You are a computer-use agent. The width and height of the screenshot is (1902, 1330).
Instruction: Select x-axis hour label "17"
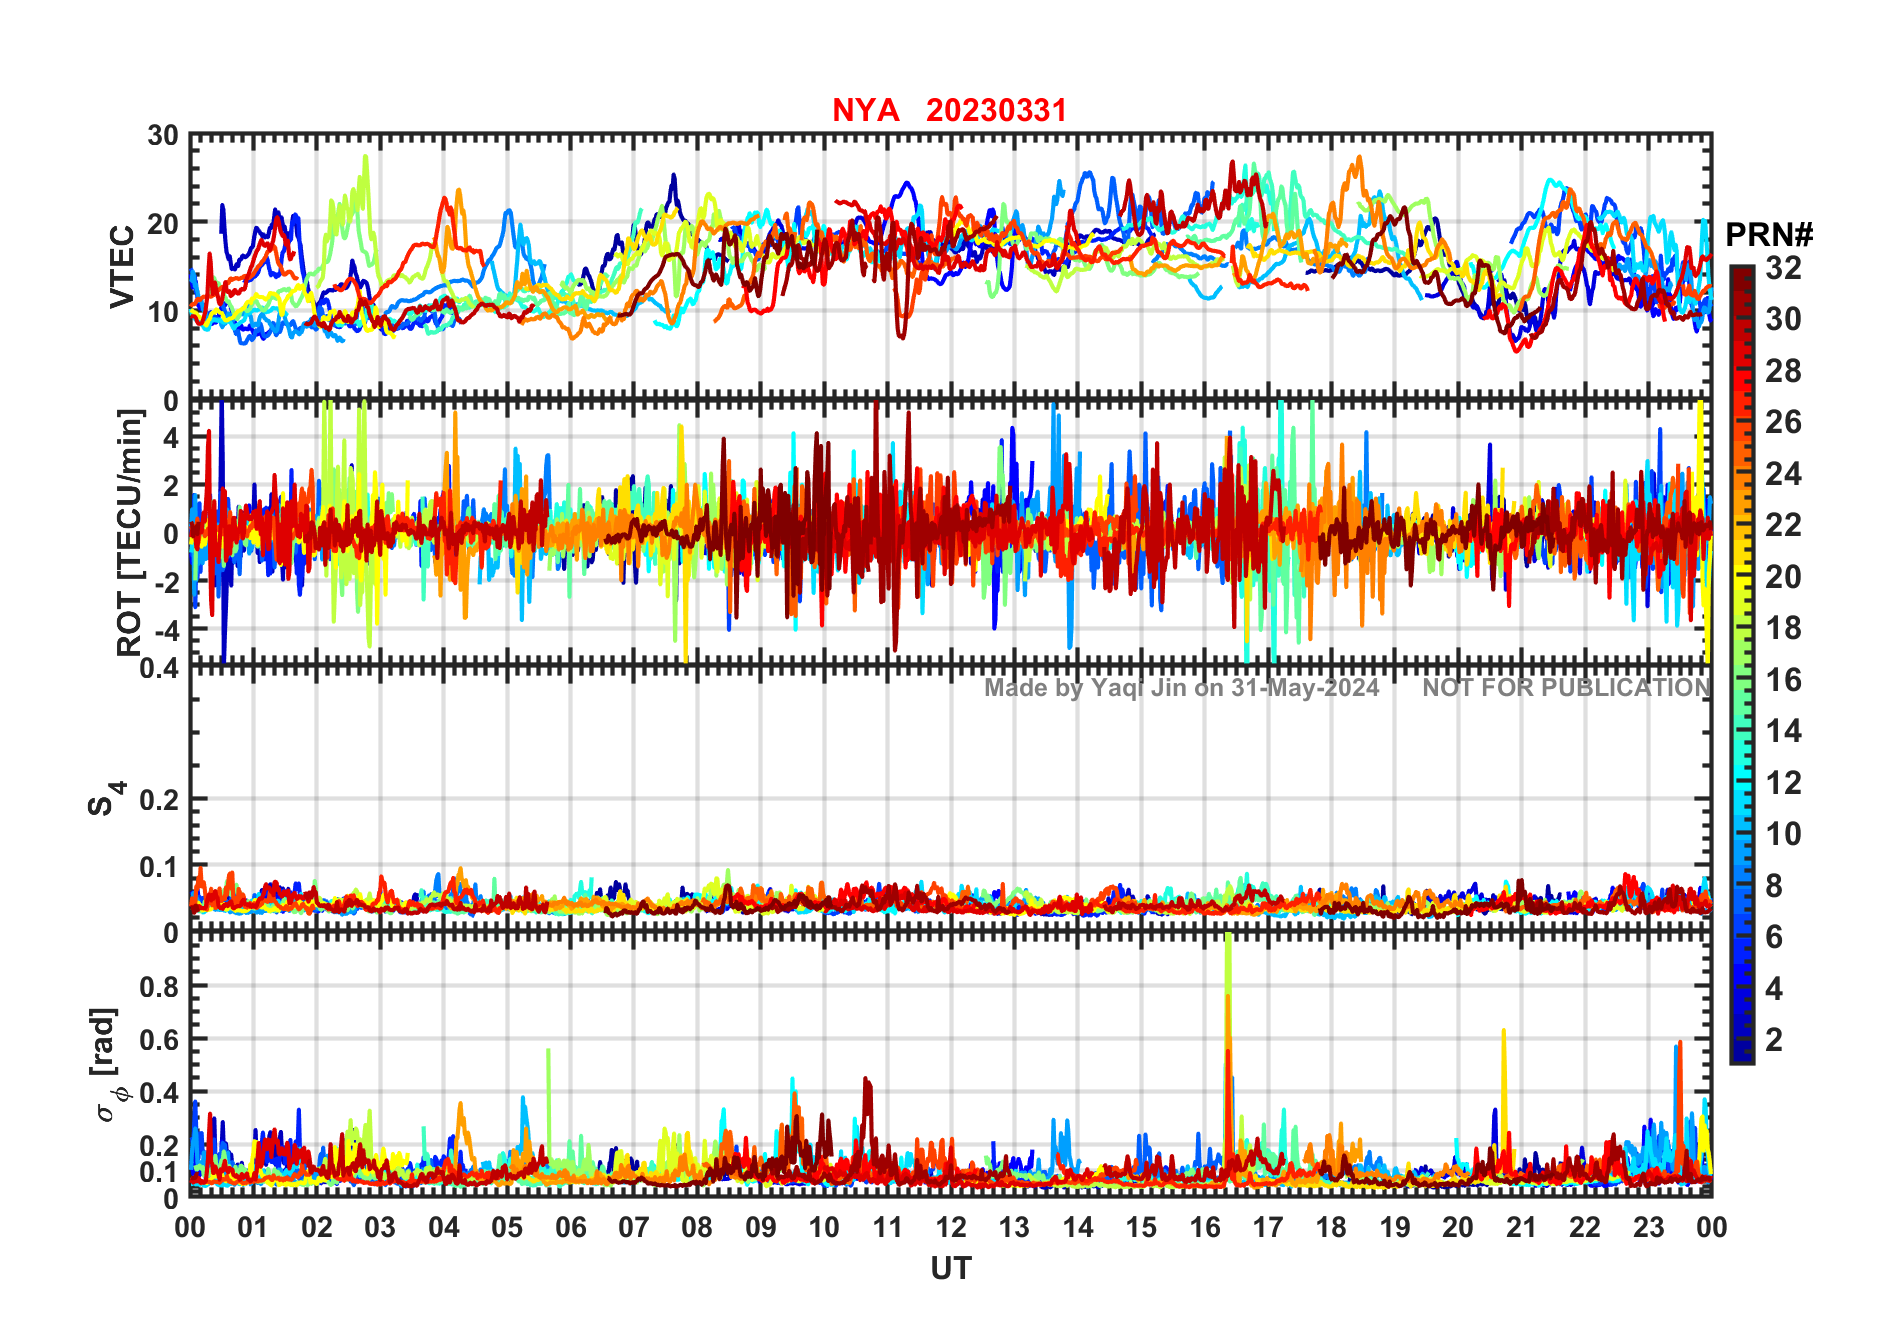tap(1267, 1227)
